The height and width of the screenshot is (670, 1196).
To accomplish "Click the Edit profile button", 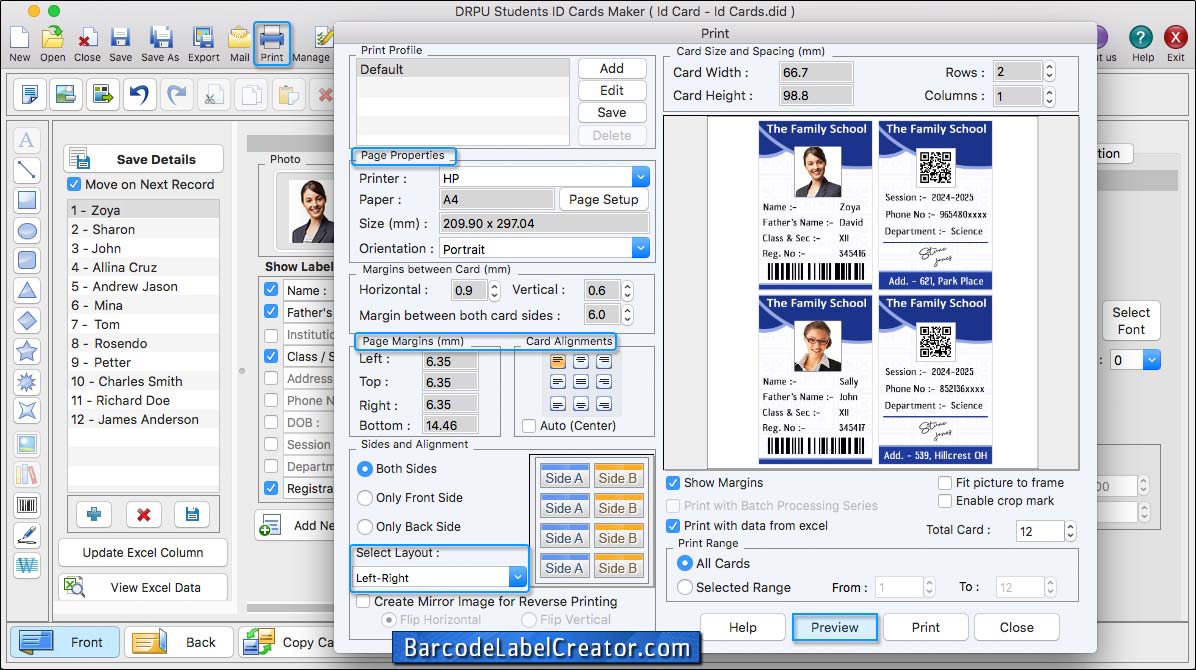I will click(x=612, y=90).
